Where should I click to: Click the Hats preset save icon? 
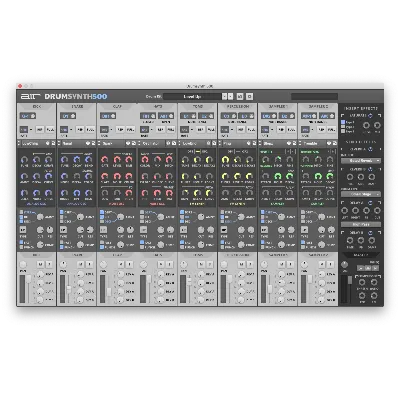[x=174, y=143]
